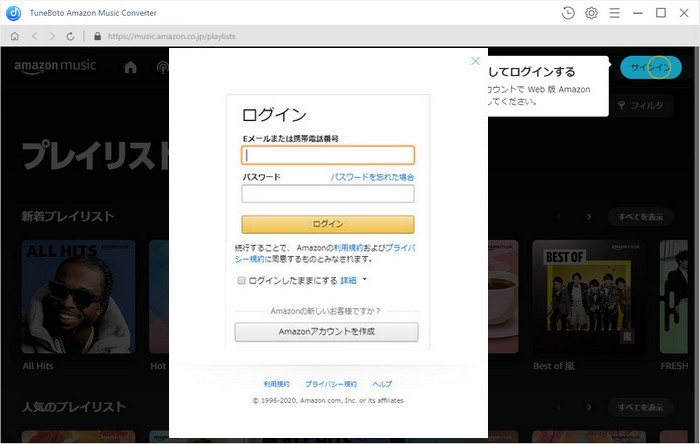Open the forgot password link
This screenshot has width=700, height=444.
[372, 177]
